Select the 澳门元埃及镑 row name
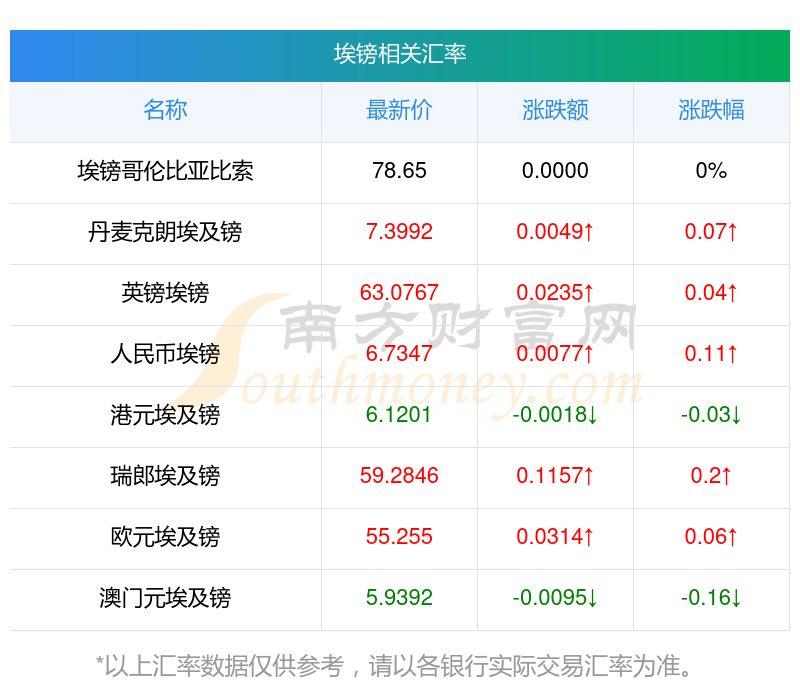The width and height of the screenshot is (800, 697). (165, 598)
